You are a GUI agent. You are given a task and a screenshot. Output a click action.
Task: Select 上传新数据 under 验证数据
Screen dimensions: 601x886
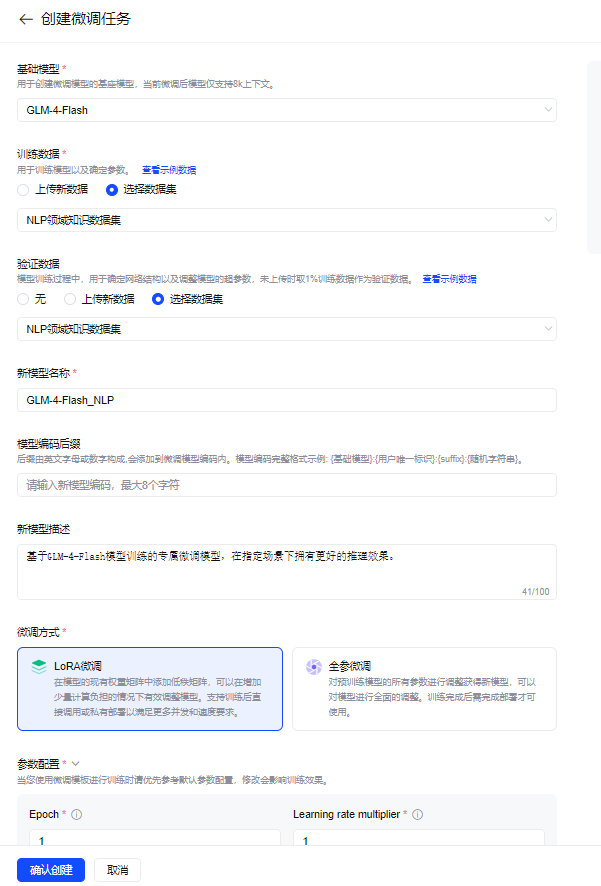tap(70, 299)
